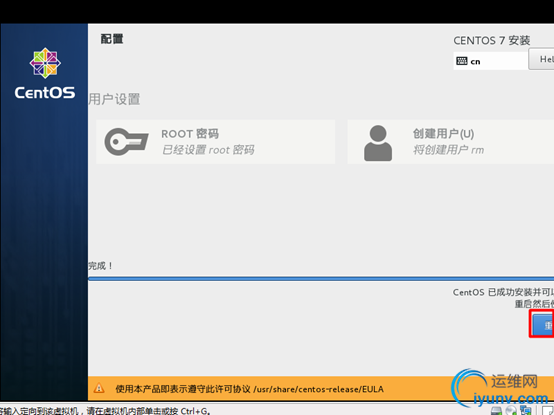Click the CENTOS 7 安装 title
This screenshot has height=415, width=554.
tap(491, 41)
